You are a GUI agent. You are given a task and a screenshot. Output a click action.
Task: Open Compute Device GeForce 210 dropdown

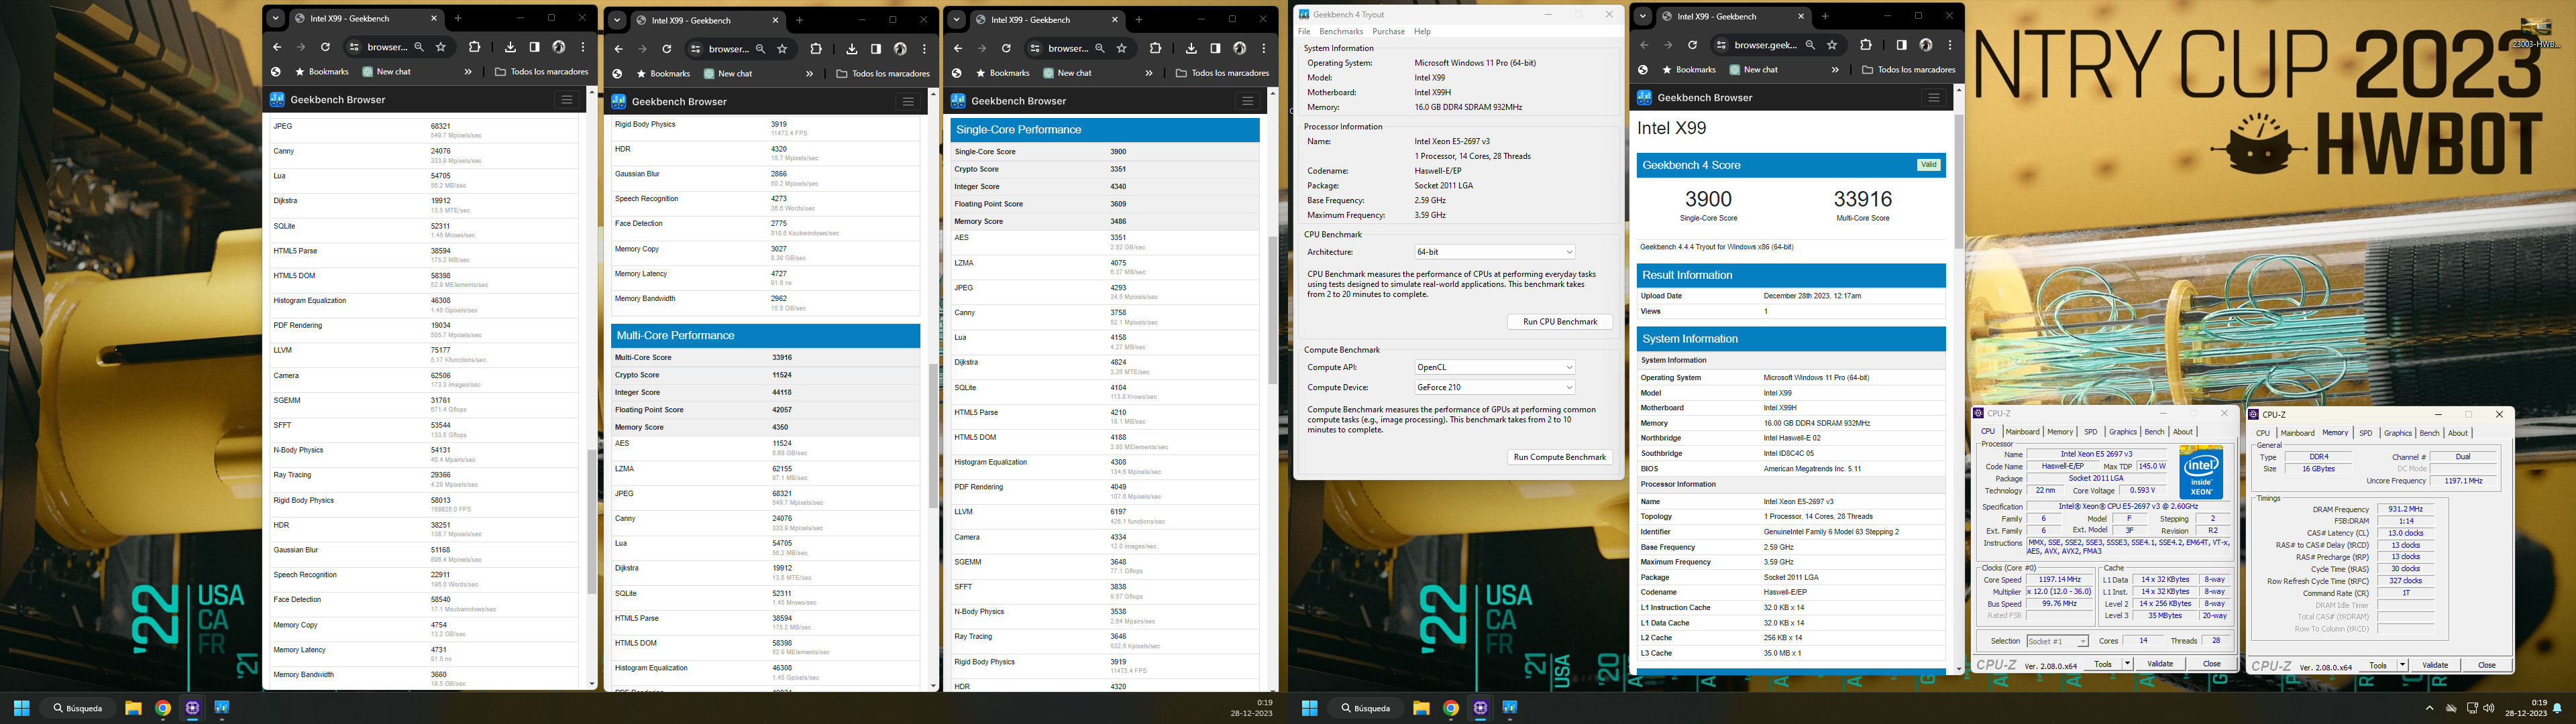[1495, 387]
